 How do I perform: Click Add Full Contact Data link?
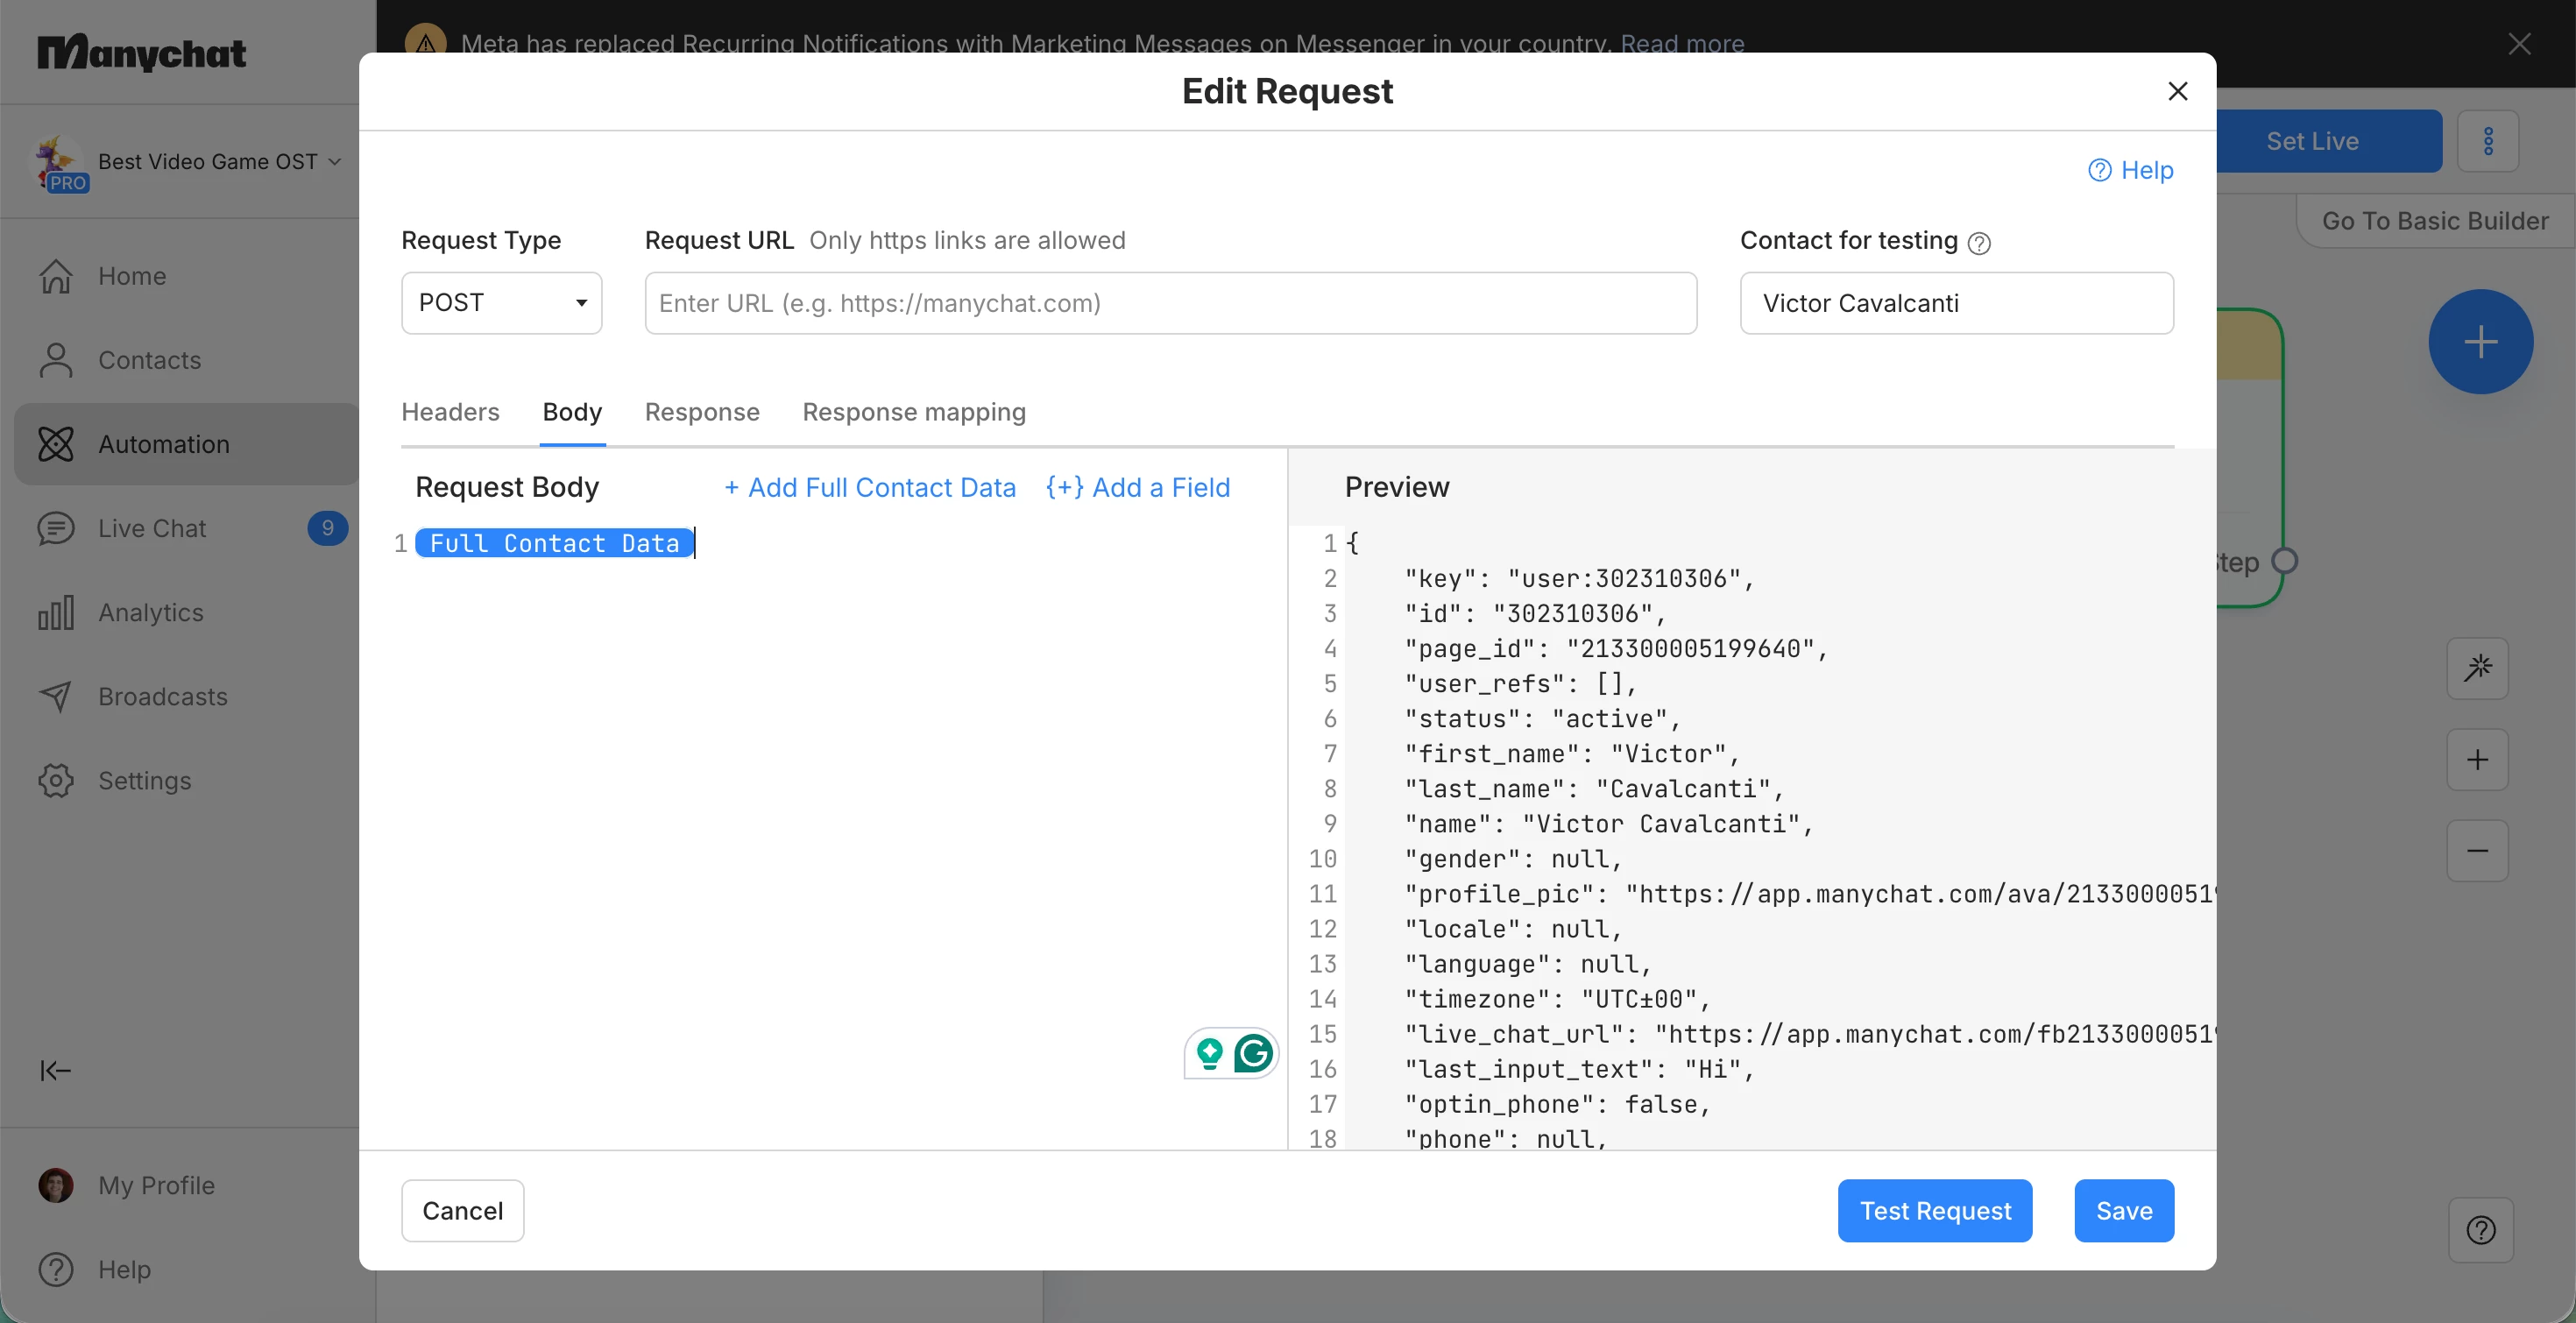pyautogui.click(x=870, y=487)
